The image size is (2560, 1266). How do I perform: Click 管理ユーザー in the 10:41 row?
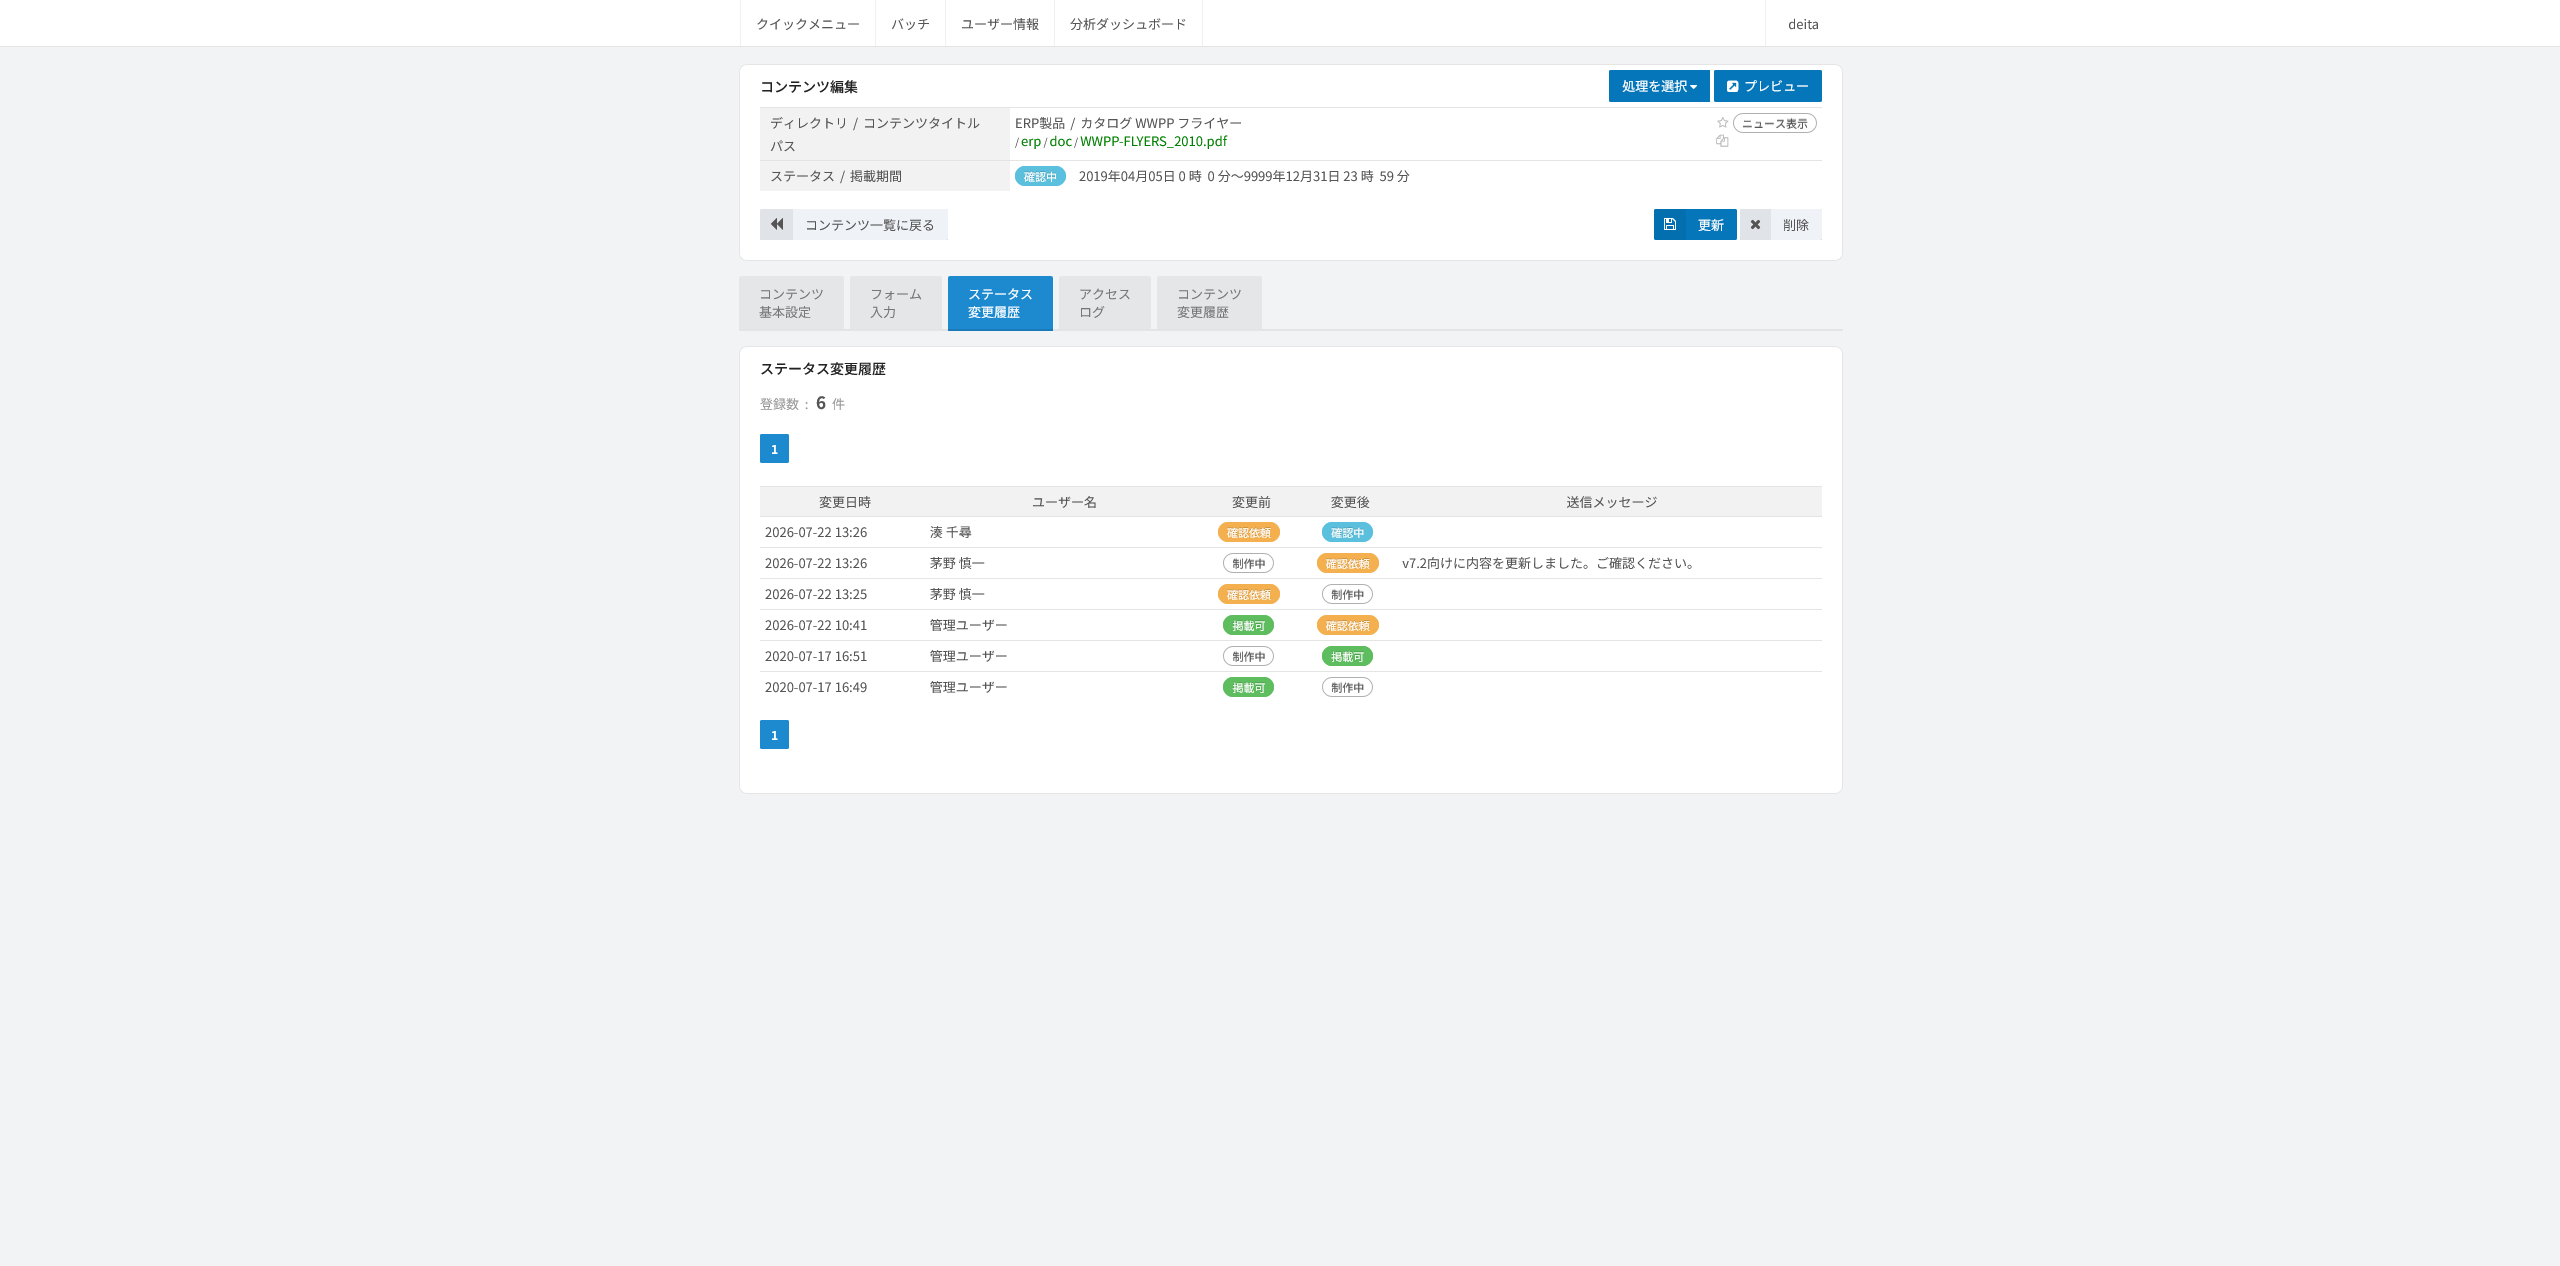pos(968,625)
